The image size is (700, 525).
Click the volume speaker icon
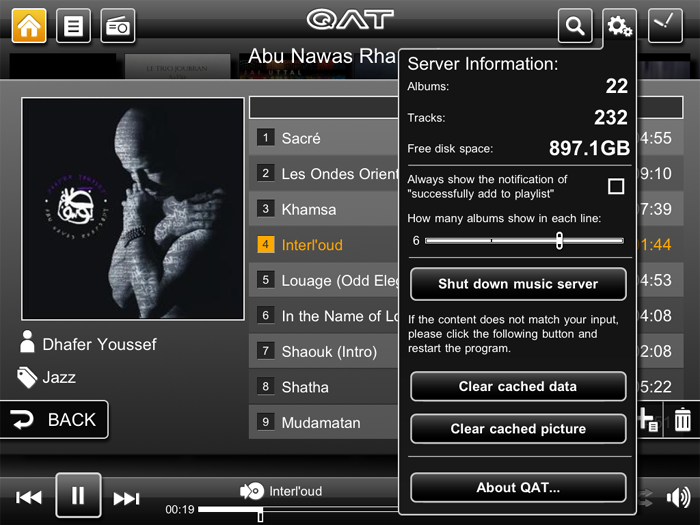679,497
